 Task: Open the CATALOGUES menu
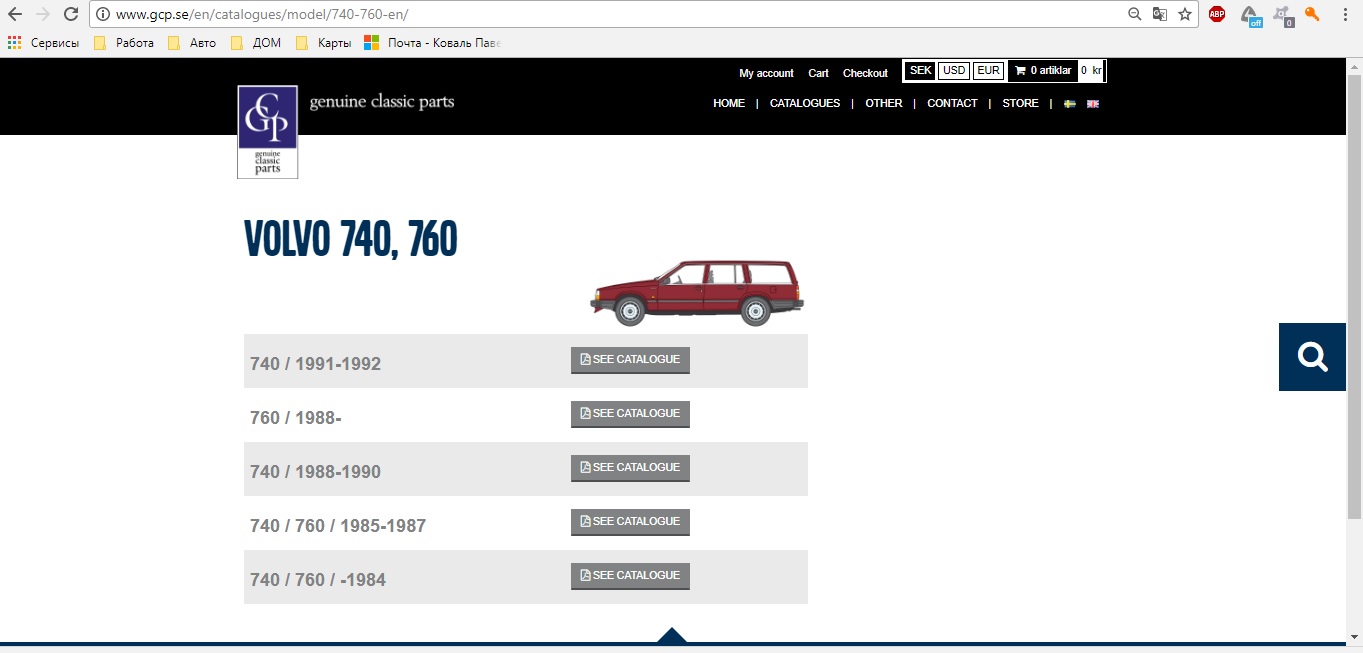tap(804, 104)
